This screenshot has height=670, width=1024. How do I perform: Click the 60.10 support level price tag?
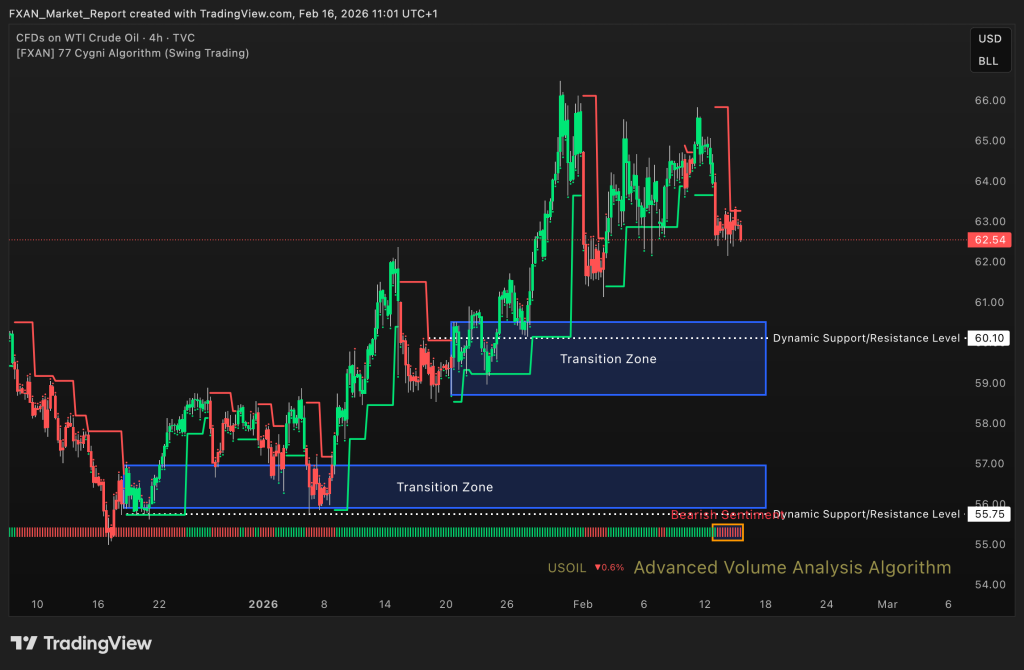click(987, 338)
